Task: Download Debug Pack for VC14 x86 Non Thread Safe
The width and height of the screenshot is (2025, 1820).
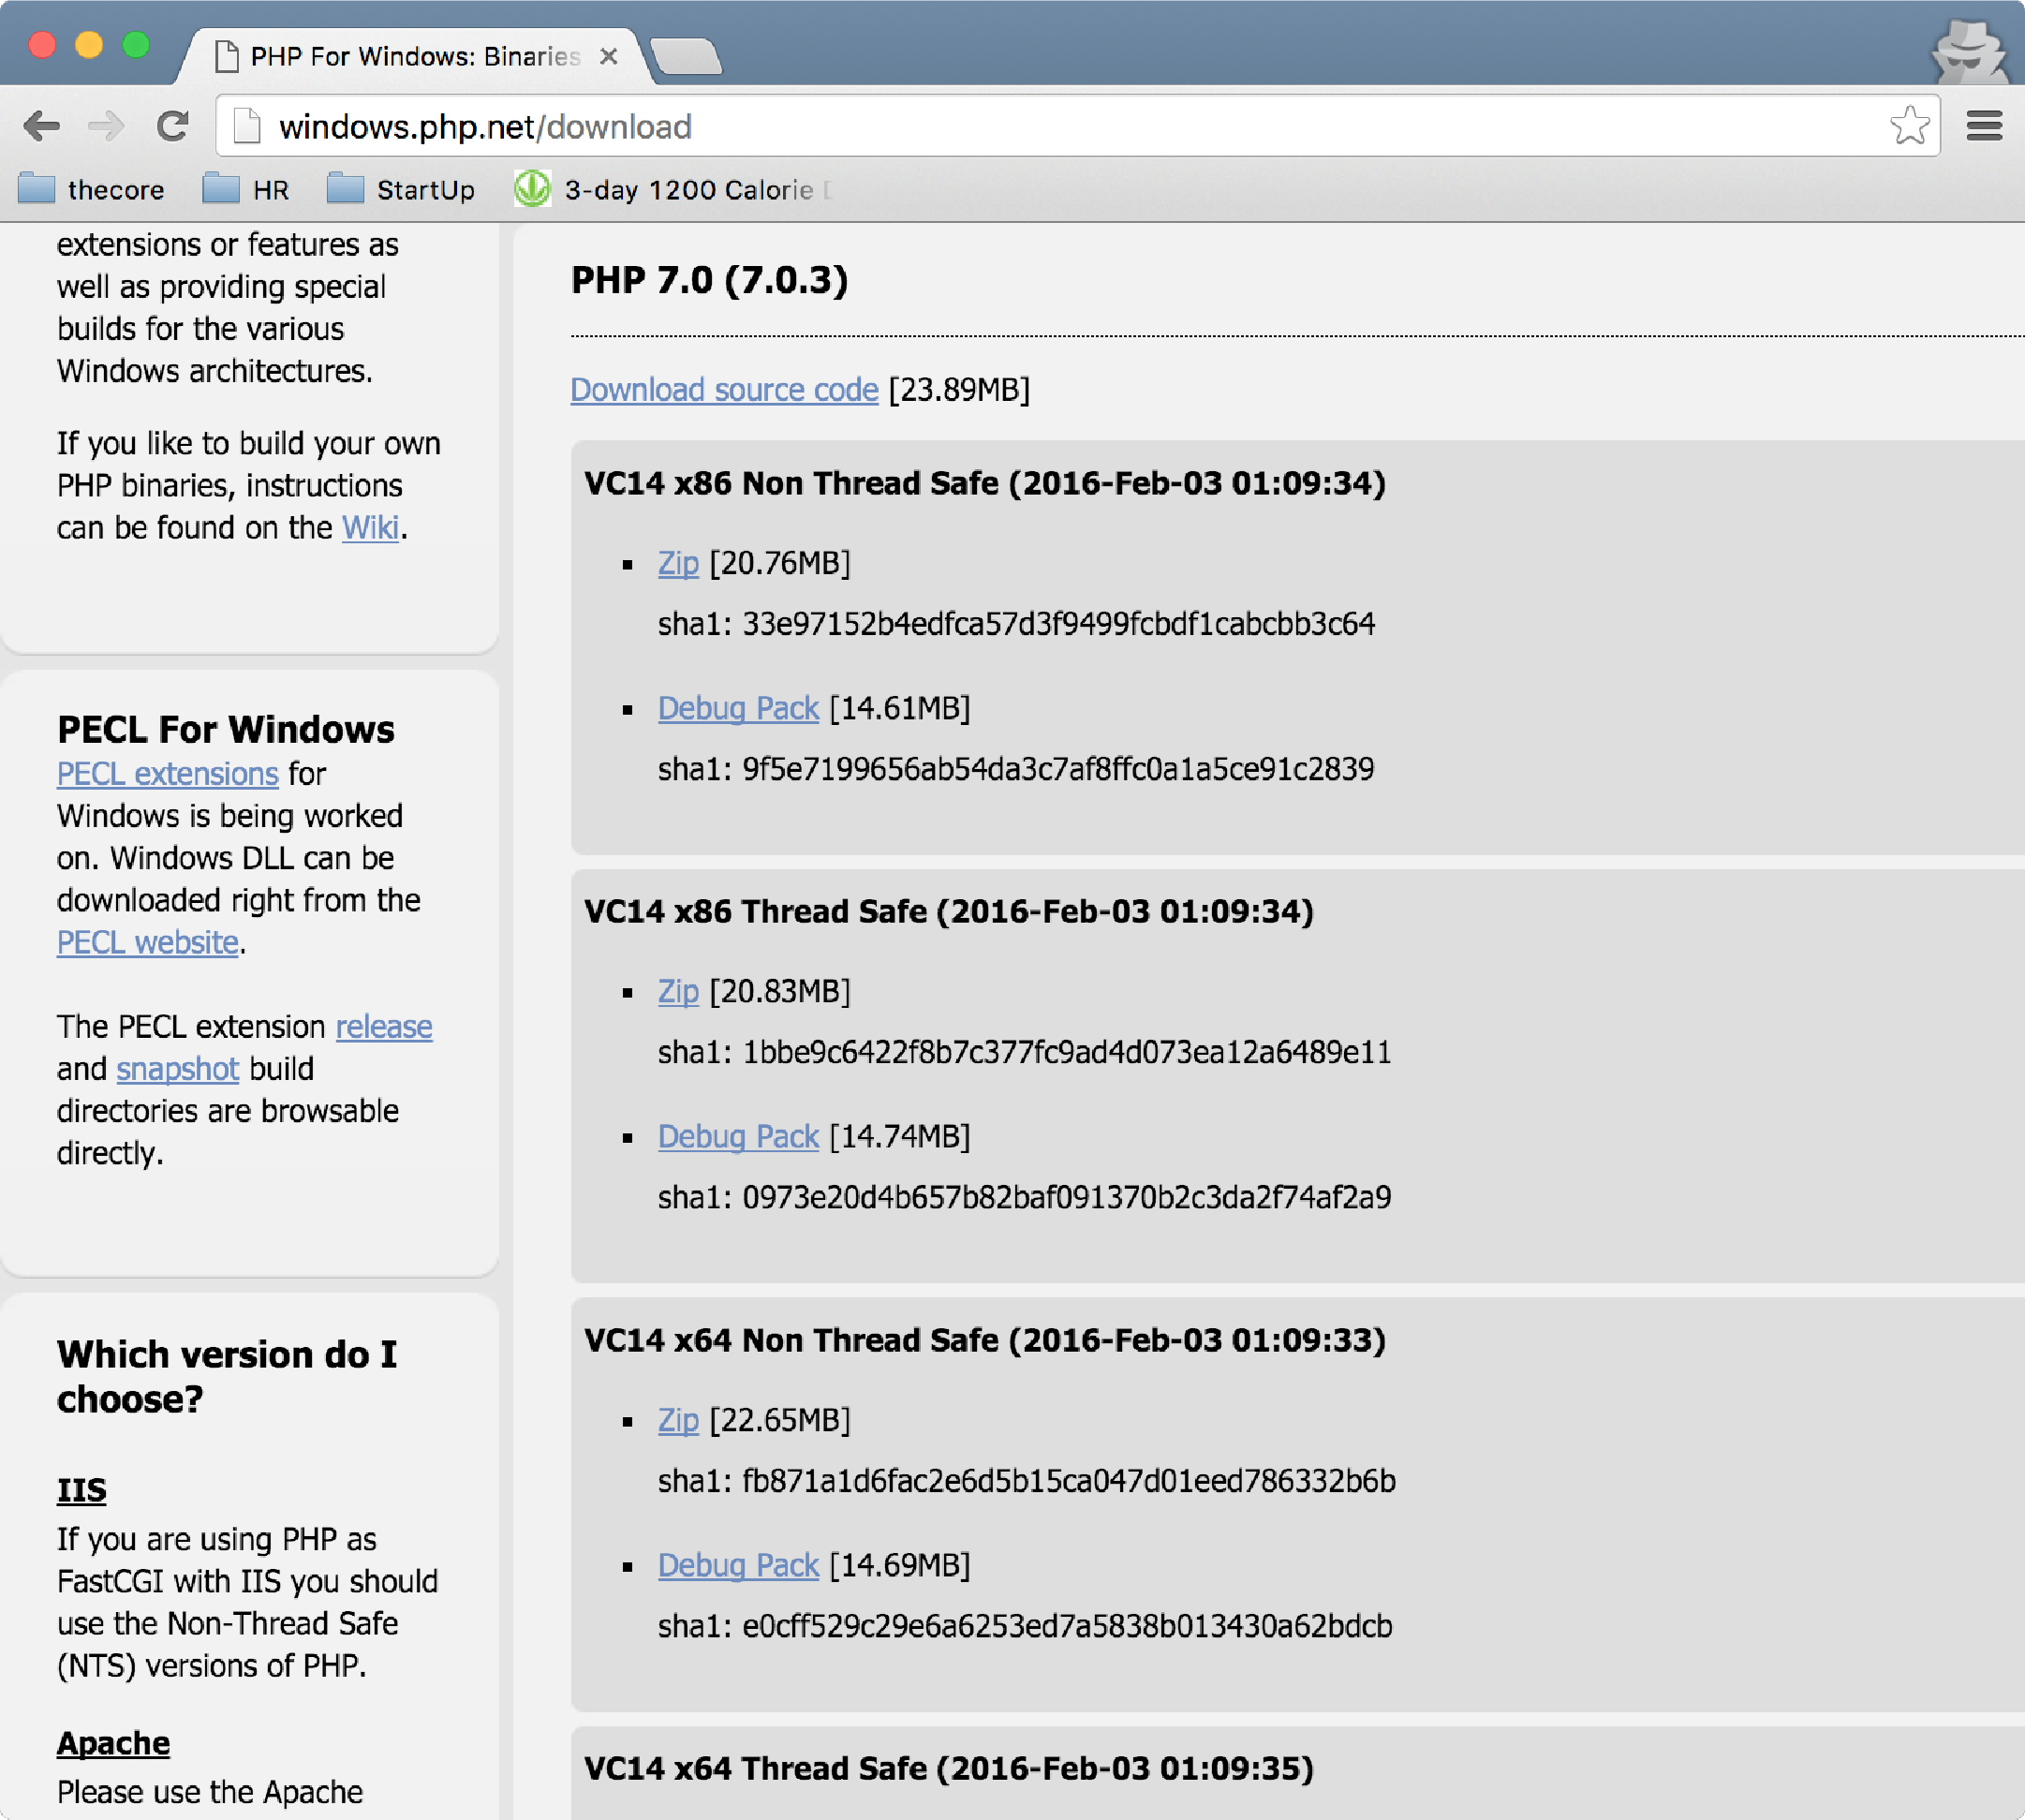Action: click(738, 708)
